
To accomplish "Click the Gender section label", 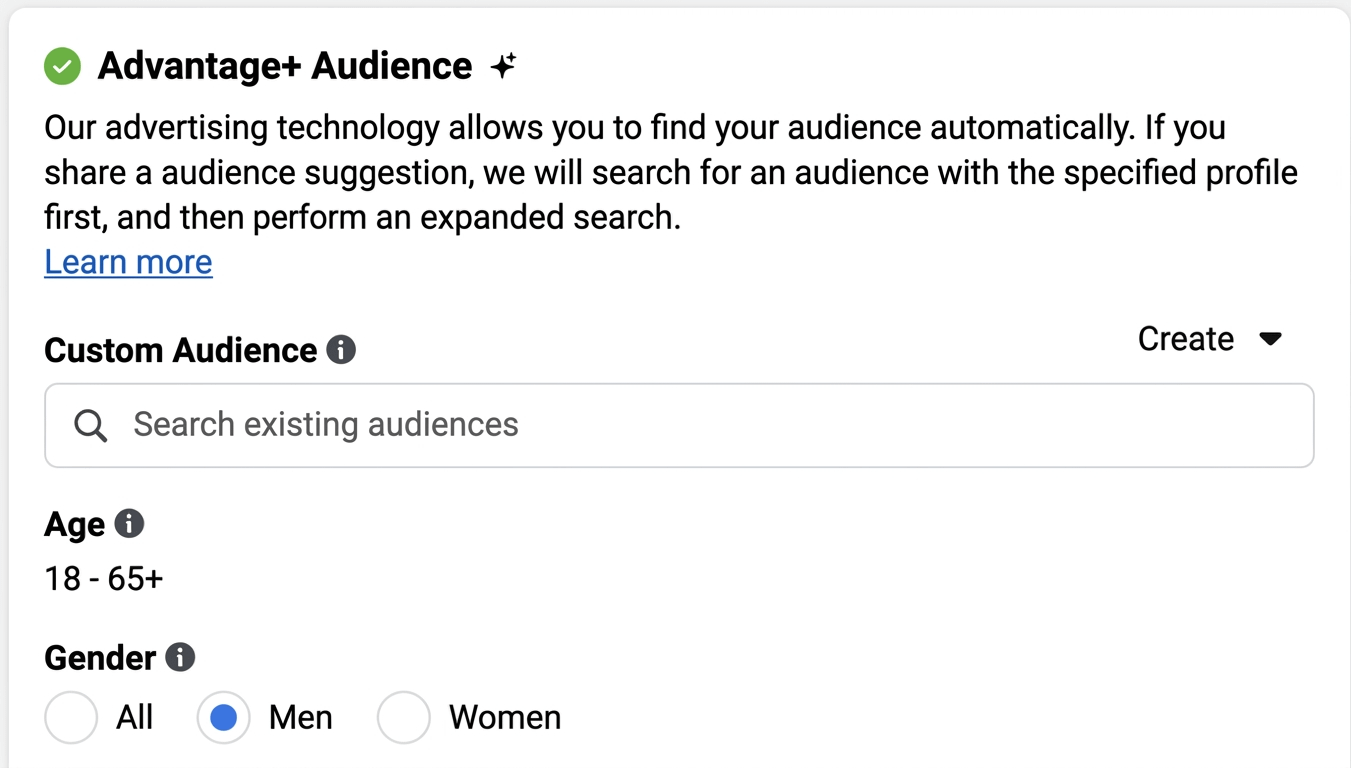I will (101, 658).
